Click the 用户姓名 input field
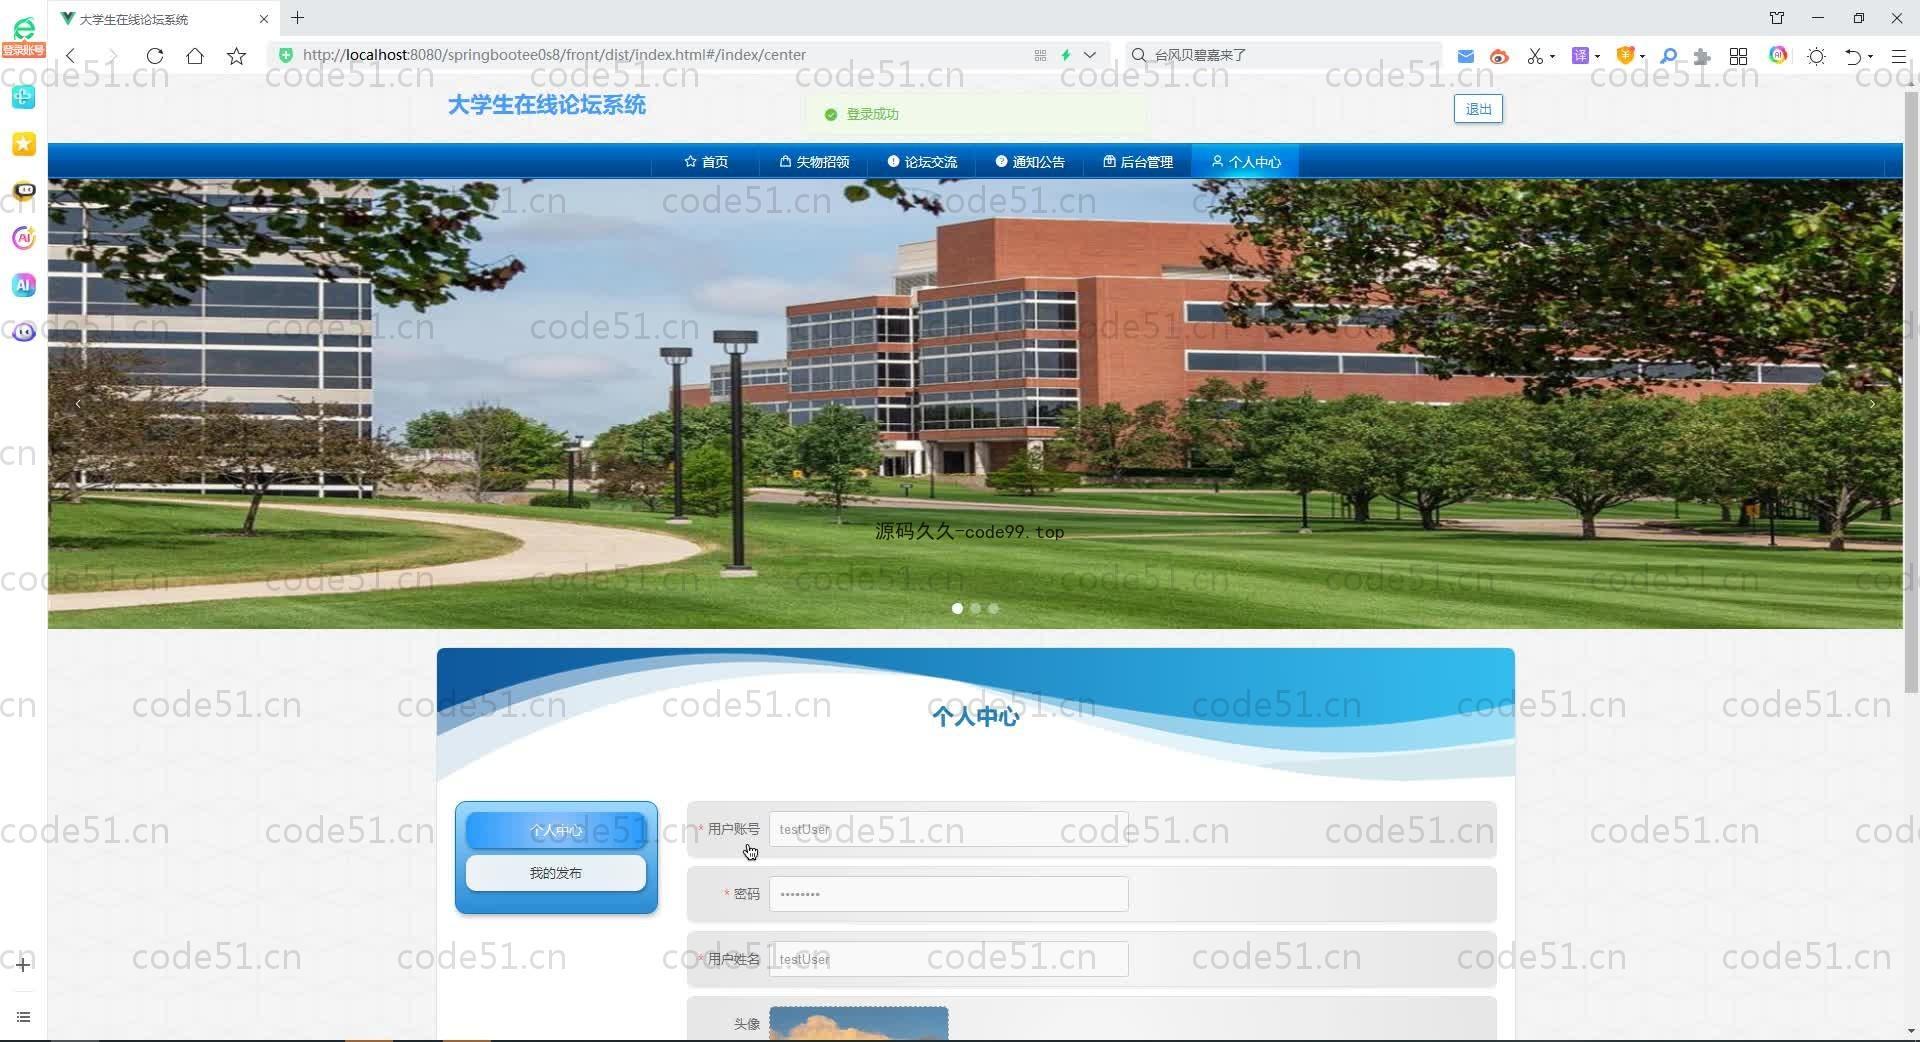Image resolution: width=1920 pixels, height=1042 pixels. [948, 959]
